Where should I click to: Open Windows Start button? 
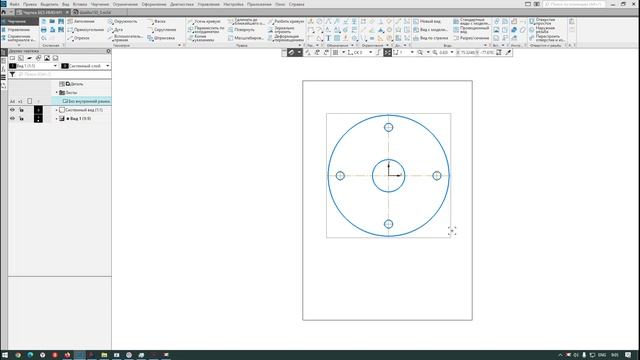click(5, 355)
